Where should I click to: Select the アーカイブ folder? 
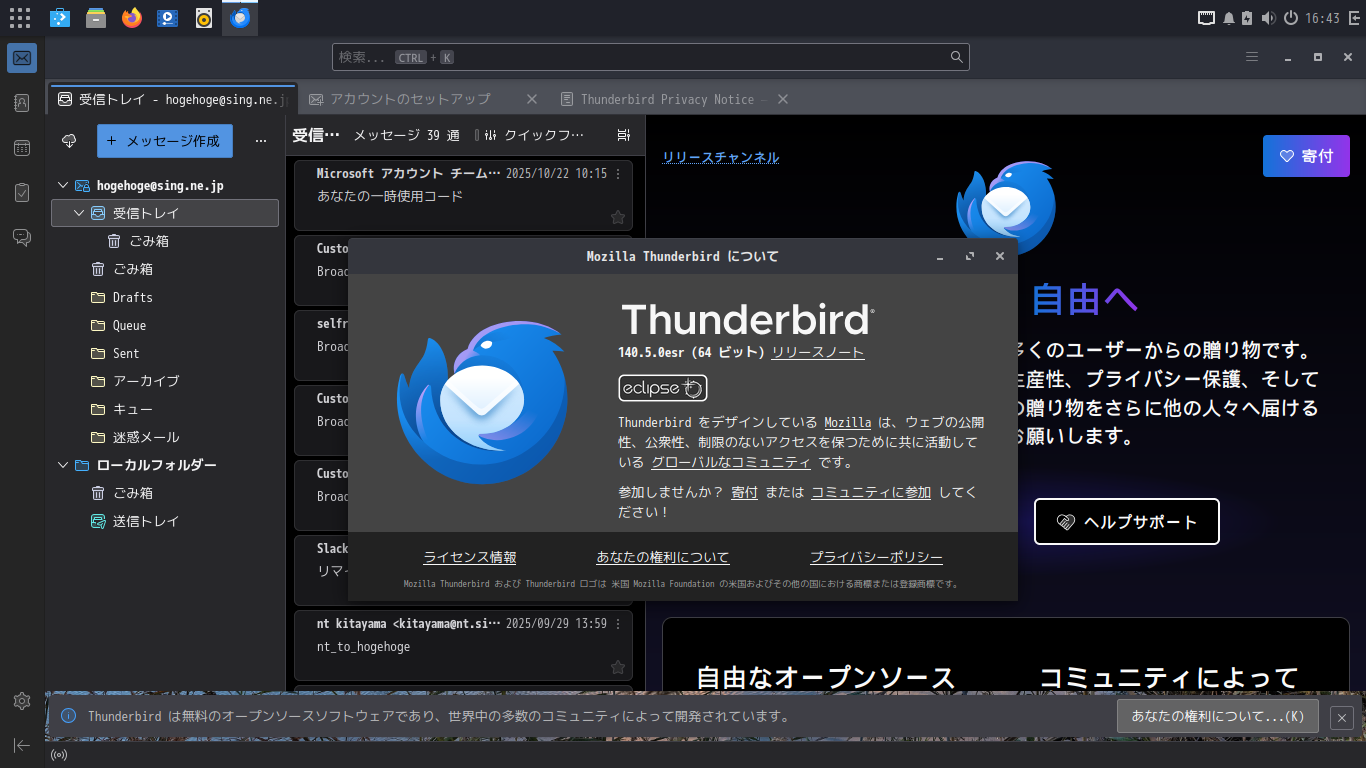[165, 381]
